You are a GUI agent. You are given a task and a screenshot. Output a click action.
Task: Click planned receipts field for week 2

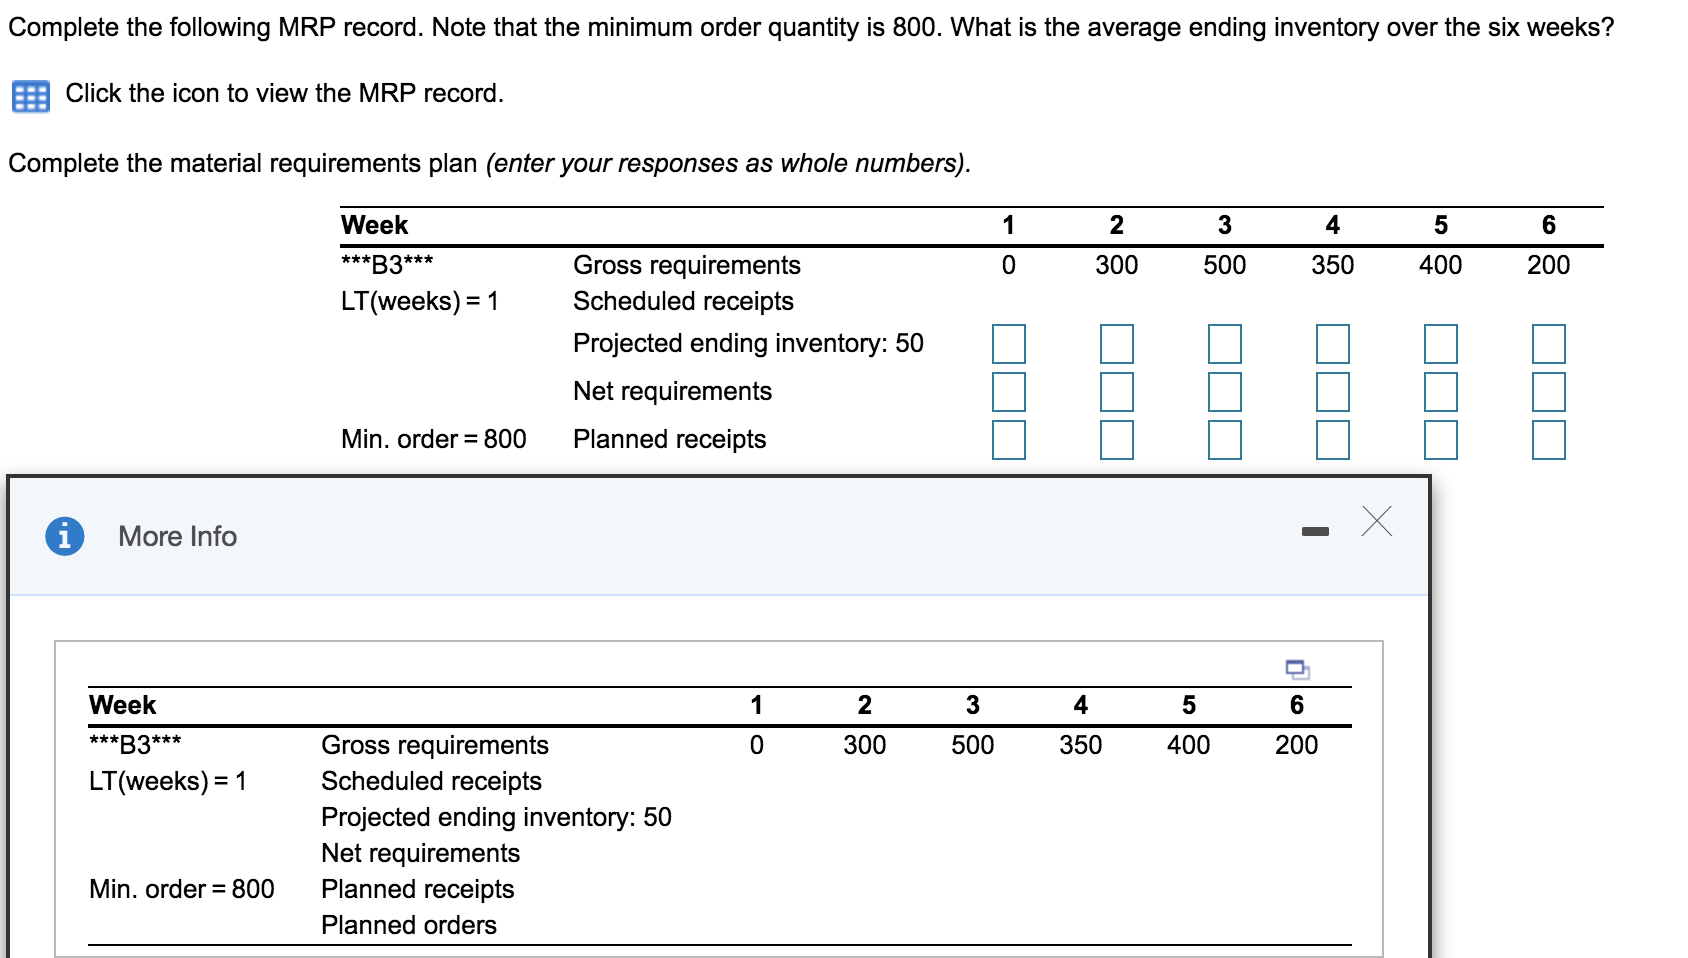1117,439
